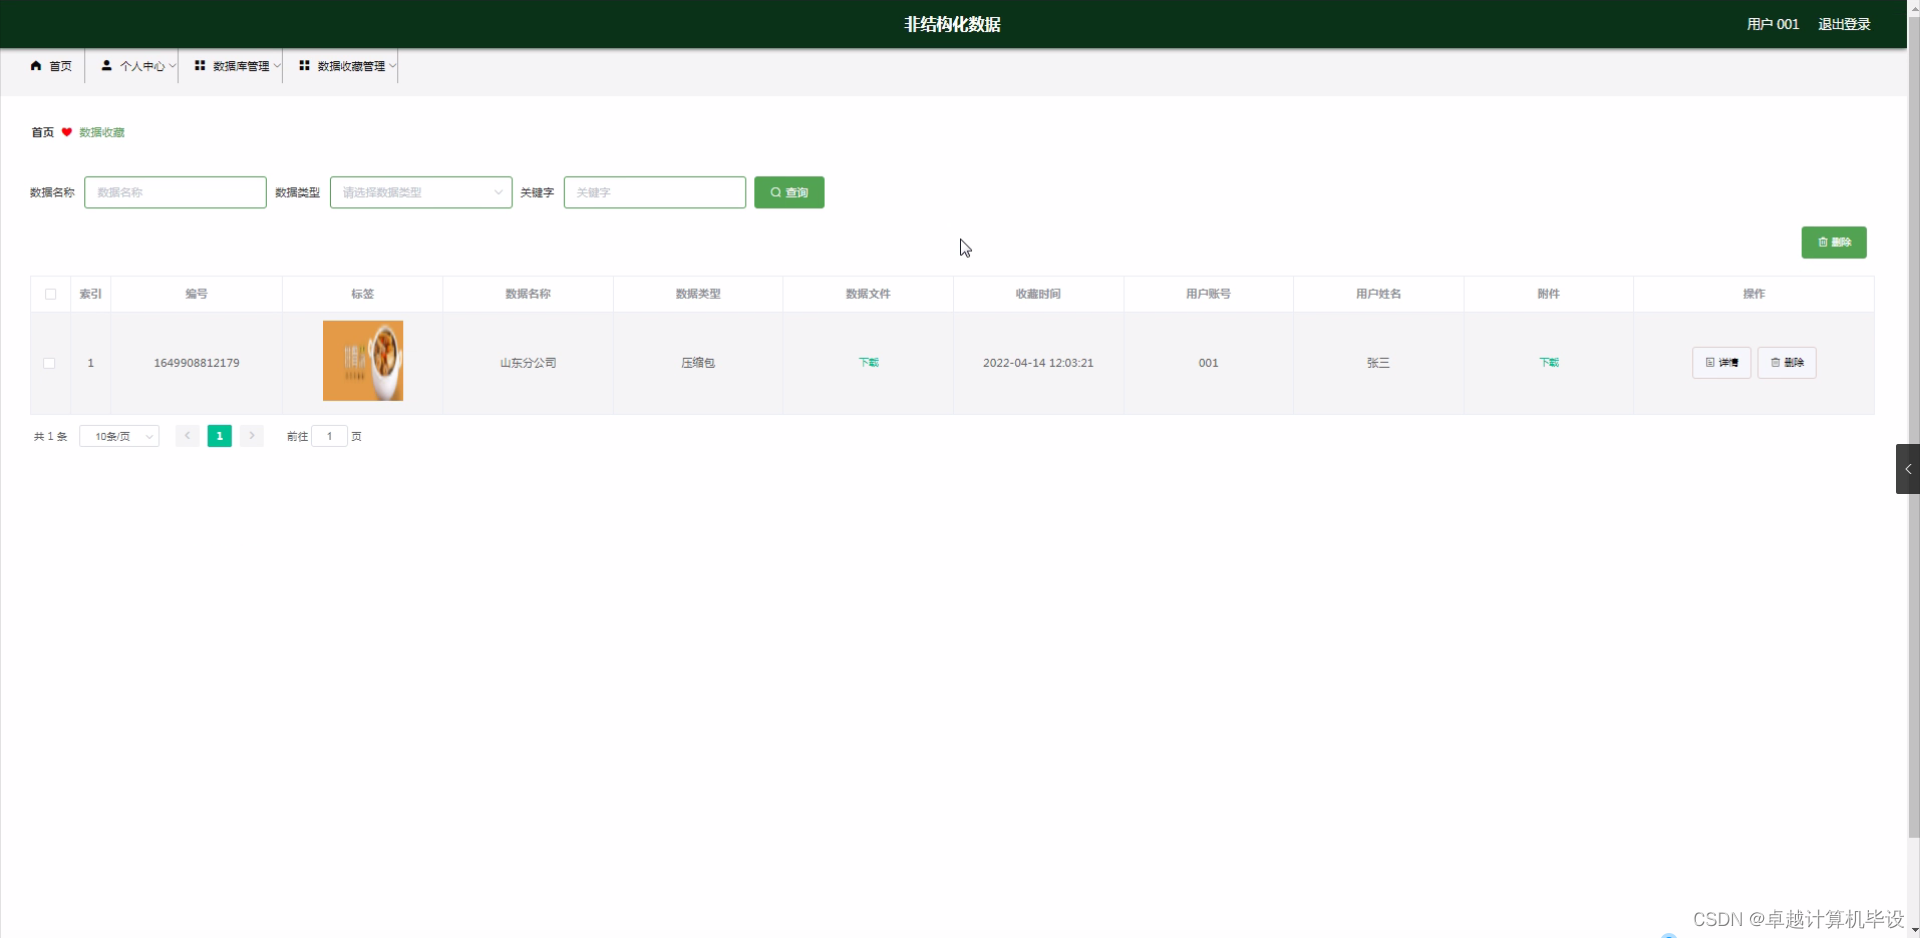
Task: Toggle the select-all checkbox in the table header
Action: click(49, 293)
